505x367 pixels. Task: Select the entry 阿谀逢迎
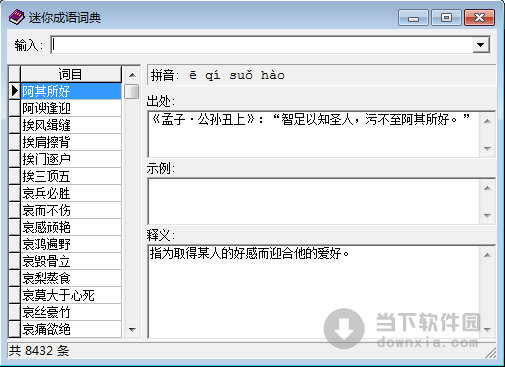(71, 108)
